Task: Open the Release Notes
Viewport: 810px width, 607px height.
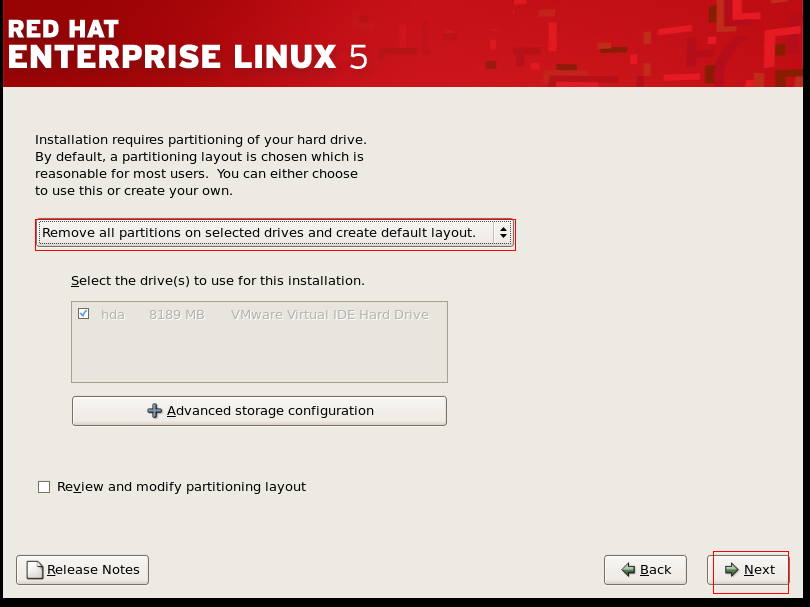Action: [83, 570]
